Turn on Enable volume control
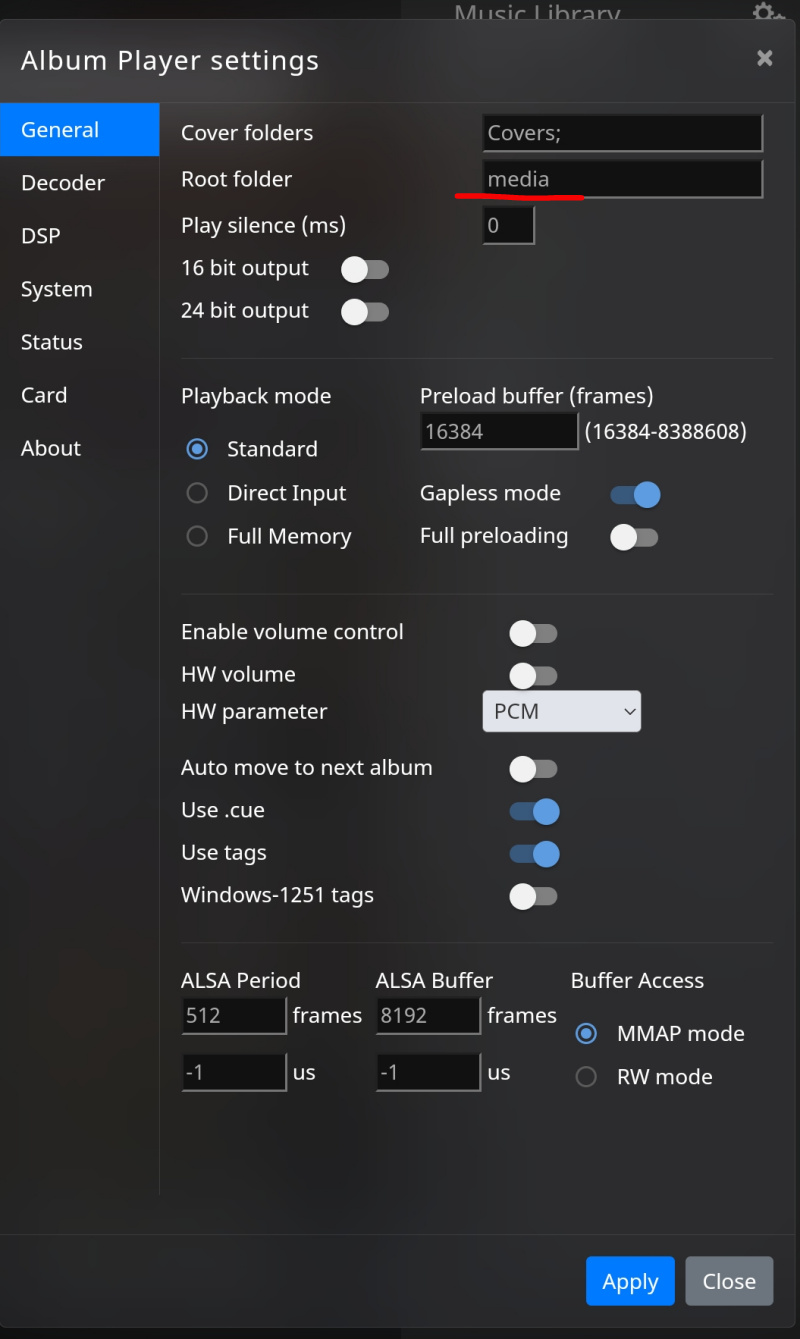 tap(533, 633)
